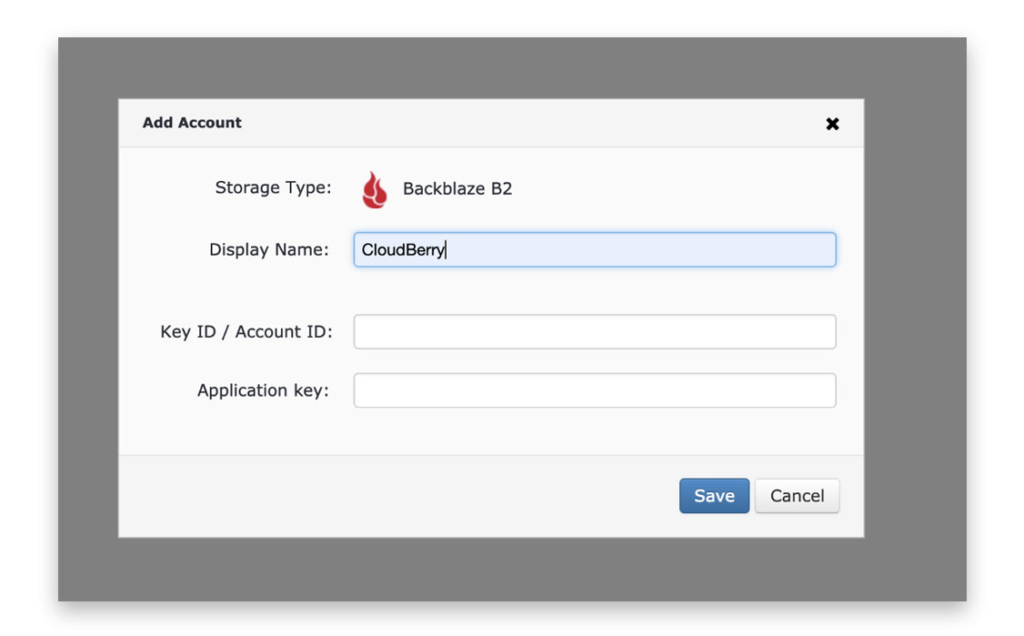Focus the Display Name input field

pos(594,249)
